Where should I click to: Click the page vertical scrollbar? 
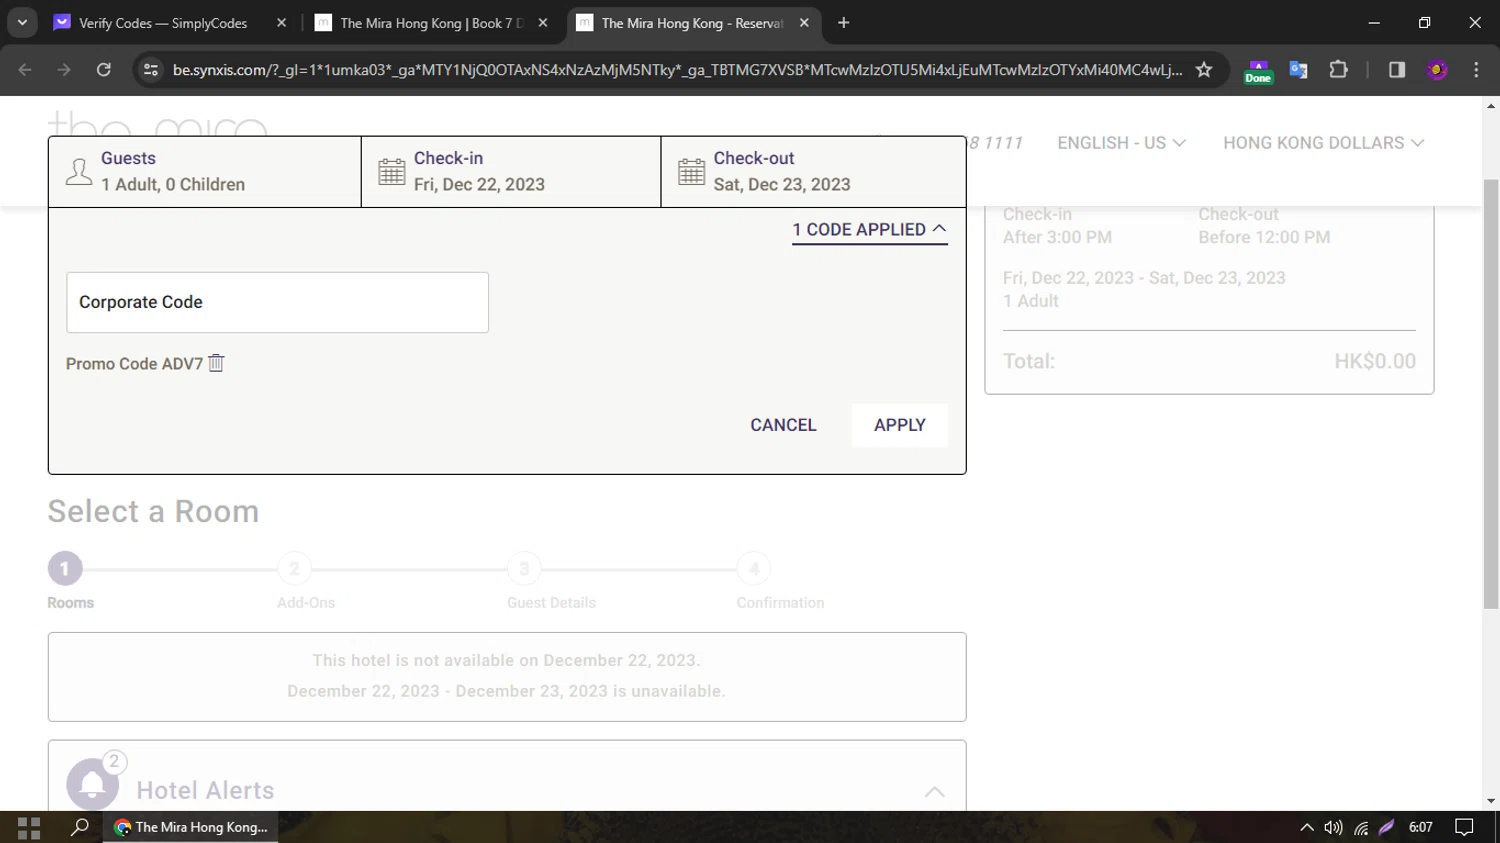pyautogui.click(x=1491, y=394)
